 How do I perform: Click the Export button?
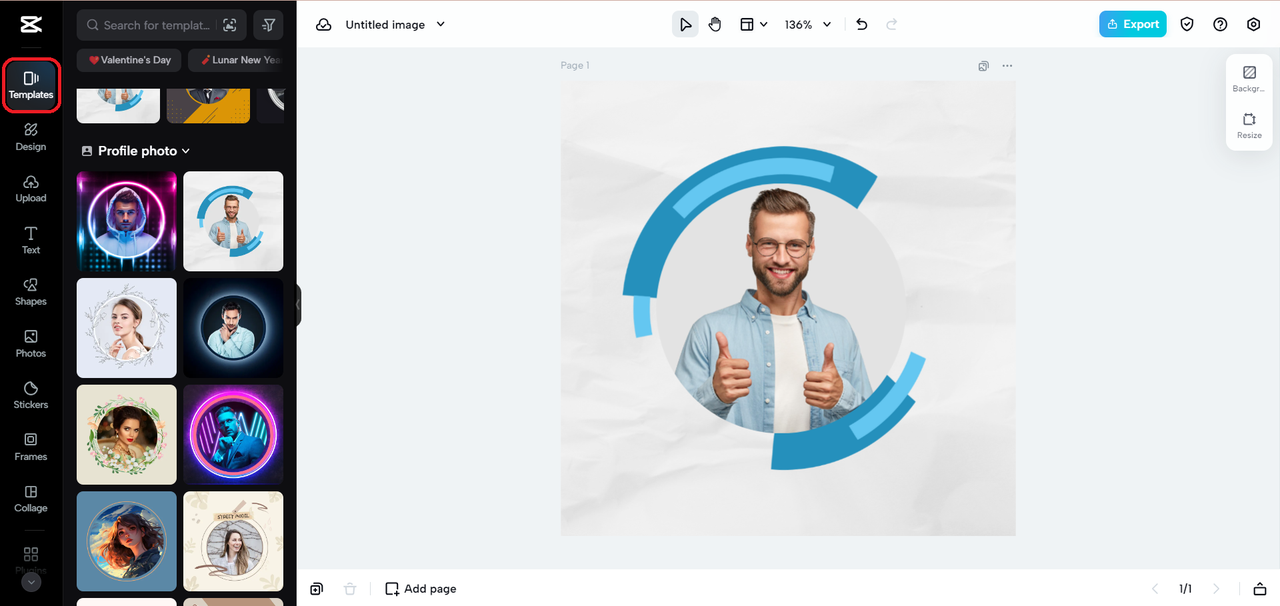(x=1133, y=24)
